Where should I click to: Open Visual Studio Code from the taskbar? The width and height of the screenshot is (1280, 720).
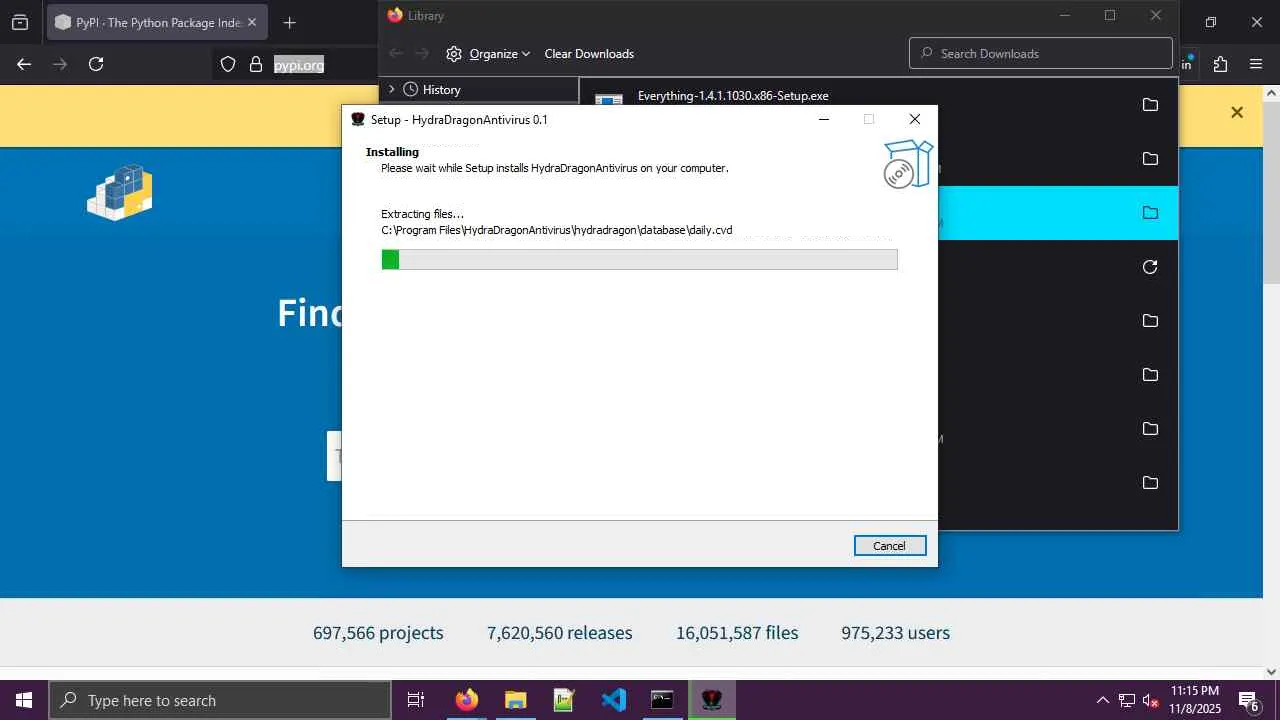(x=613, y=700)
